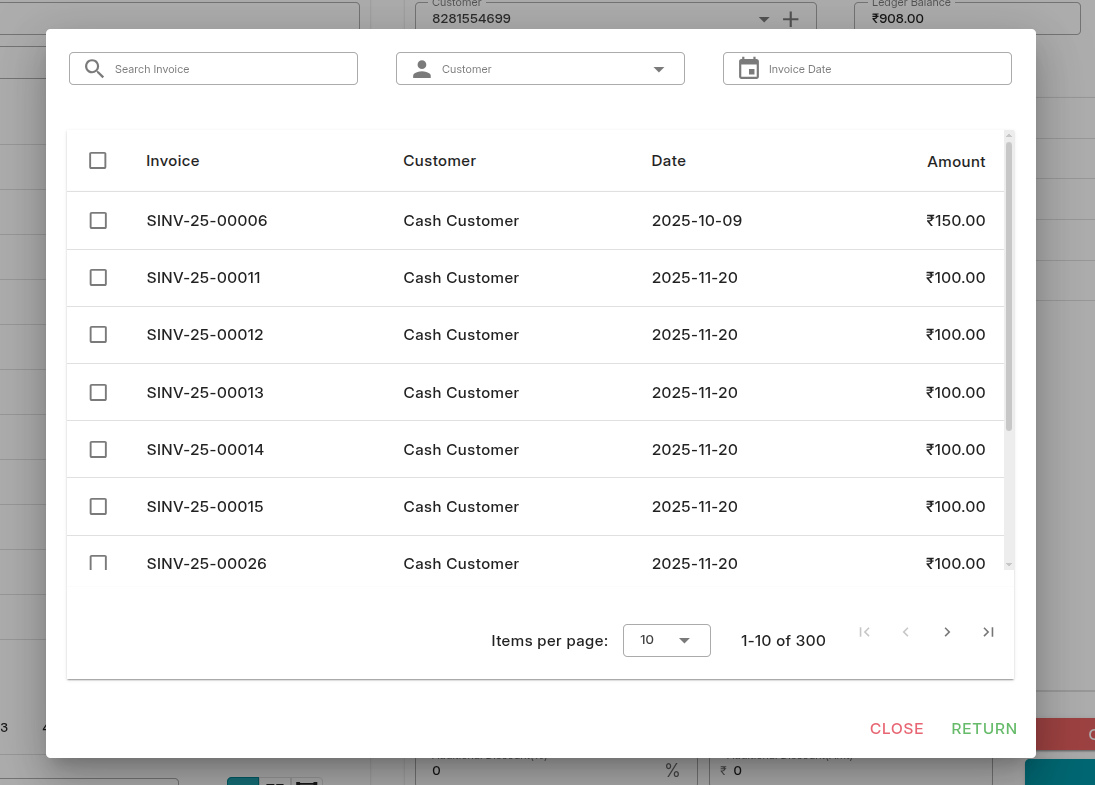This screenshot has width=1095, height=785.
Task: Tick the checkbox for SINV-25-00013
Action: coord(98,392)
